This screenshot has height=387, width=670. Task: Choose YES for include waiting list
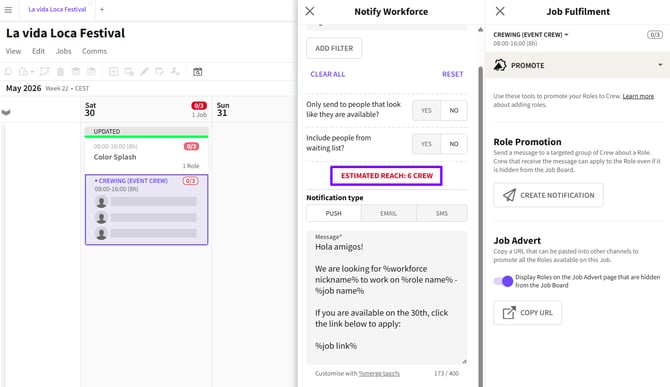click(x=426, y=144)
